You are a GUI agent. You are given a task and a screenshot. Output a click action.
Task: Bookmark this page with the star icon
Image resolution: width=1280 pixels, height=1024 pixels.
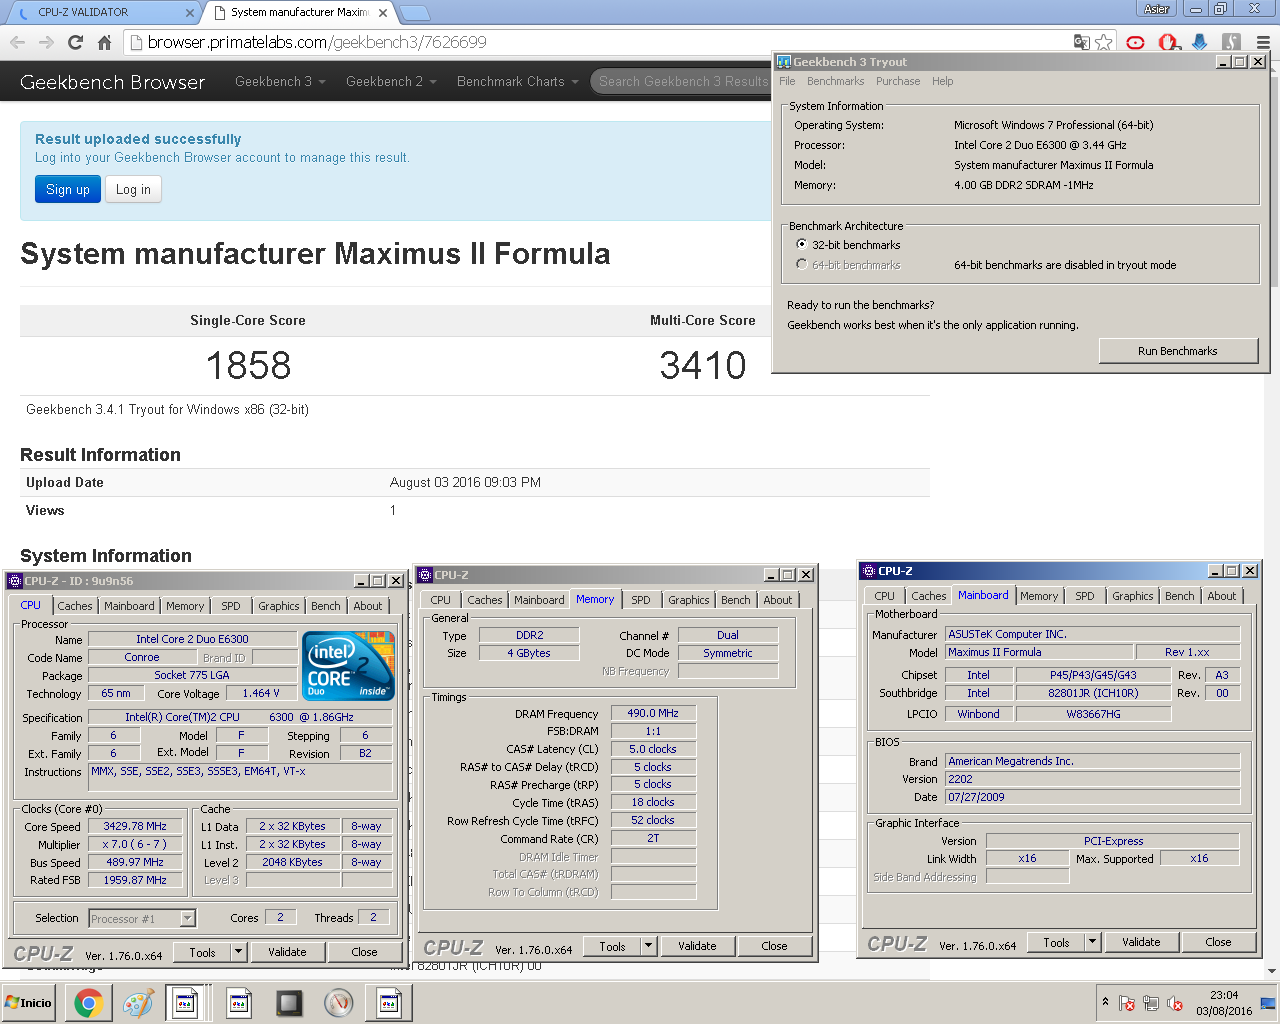[x=1104, y=42]
